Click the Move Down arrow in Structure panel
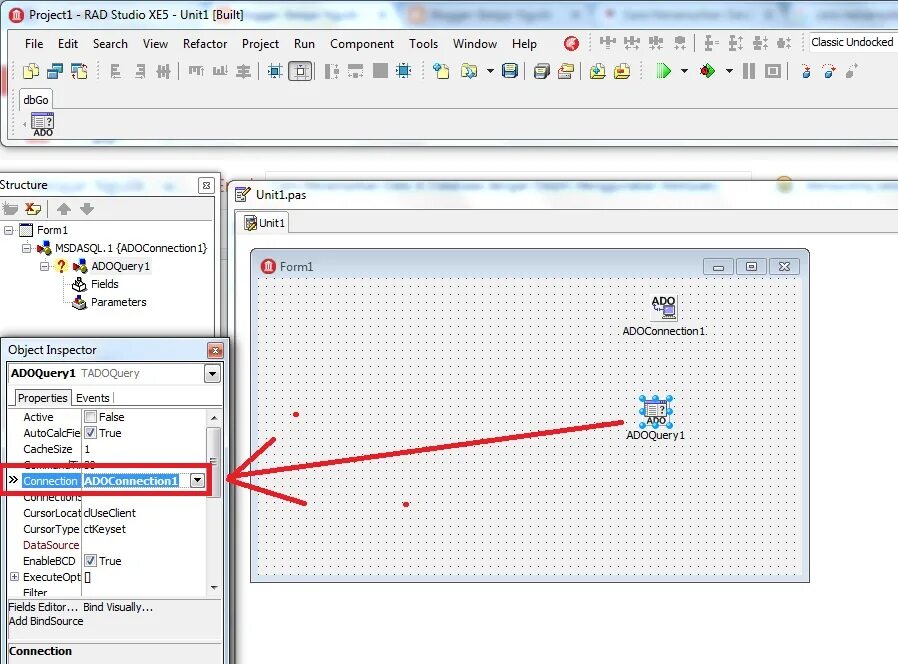Screen dimensions: 898x664 coord(87,209)
